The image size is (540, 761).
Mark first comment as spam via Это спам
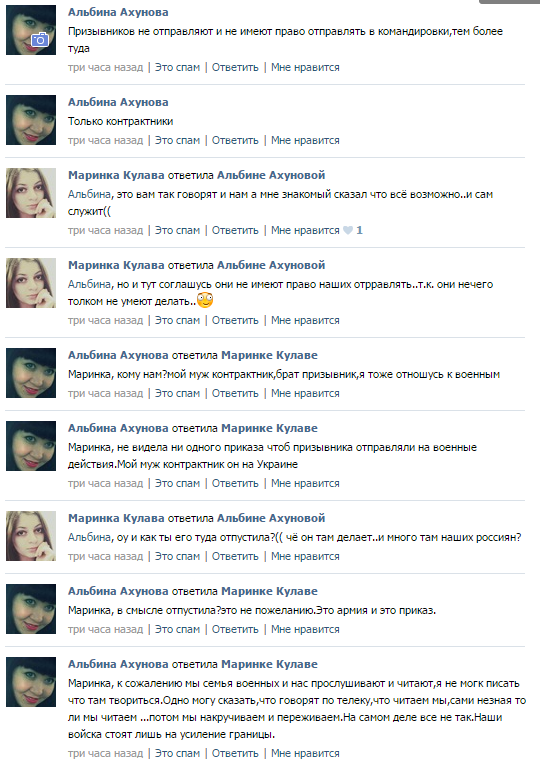click(x=178, y=67)
